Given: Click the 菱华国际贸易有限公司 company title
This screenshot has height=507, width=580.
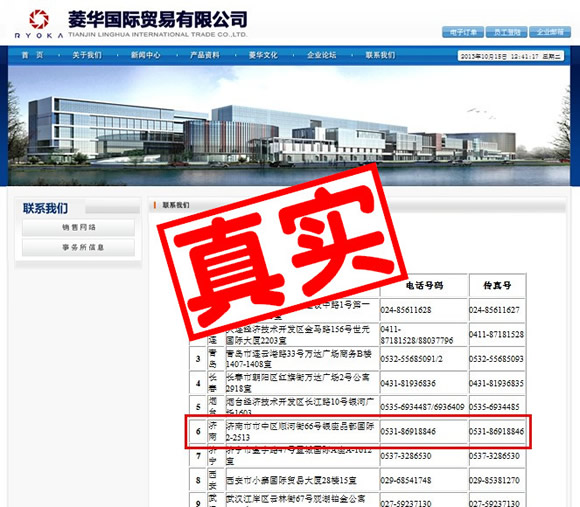Looking at the screenshot, I should [158, 20].
